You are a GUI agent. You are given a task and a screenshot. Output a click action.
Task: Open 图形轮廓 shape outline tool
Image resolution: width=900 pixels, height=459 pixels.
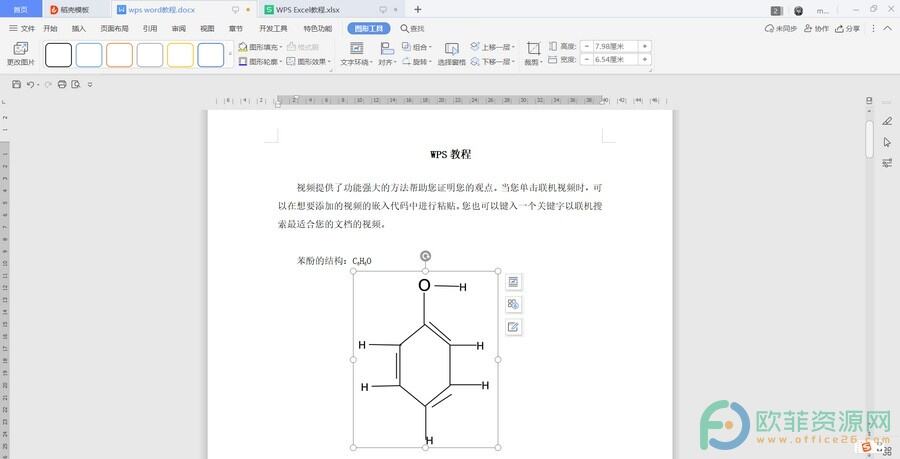coord(261,61)
